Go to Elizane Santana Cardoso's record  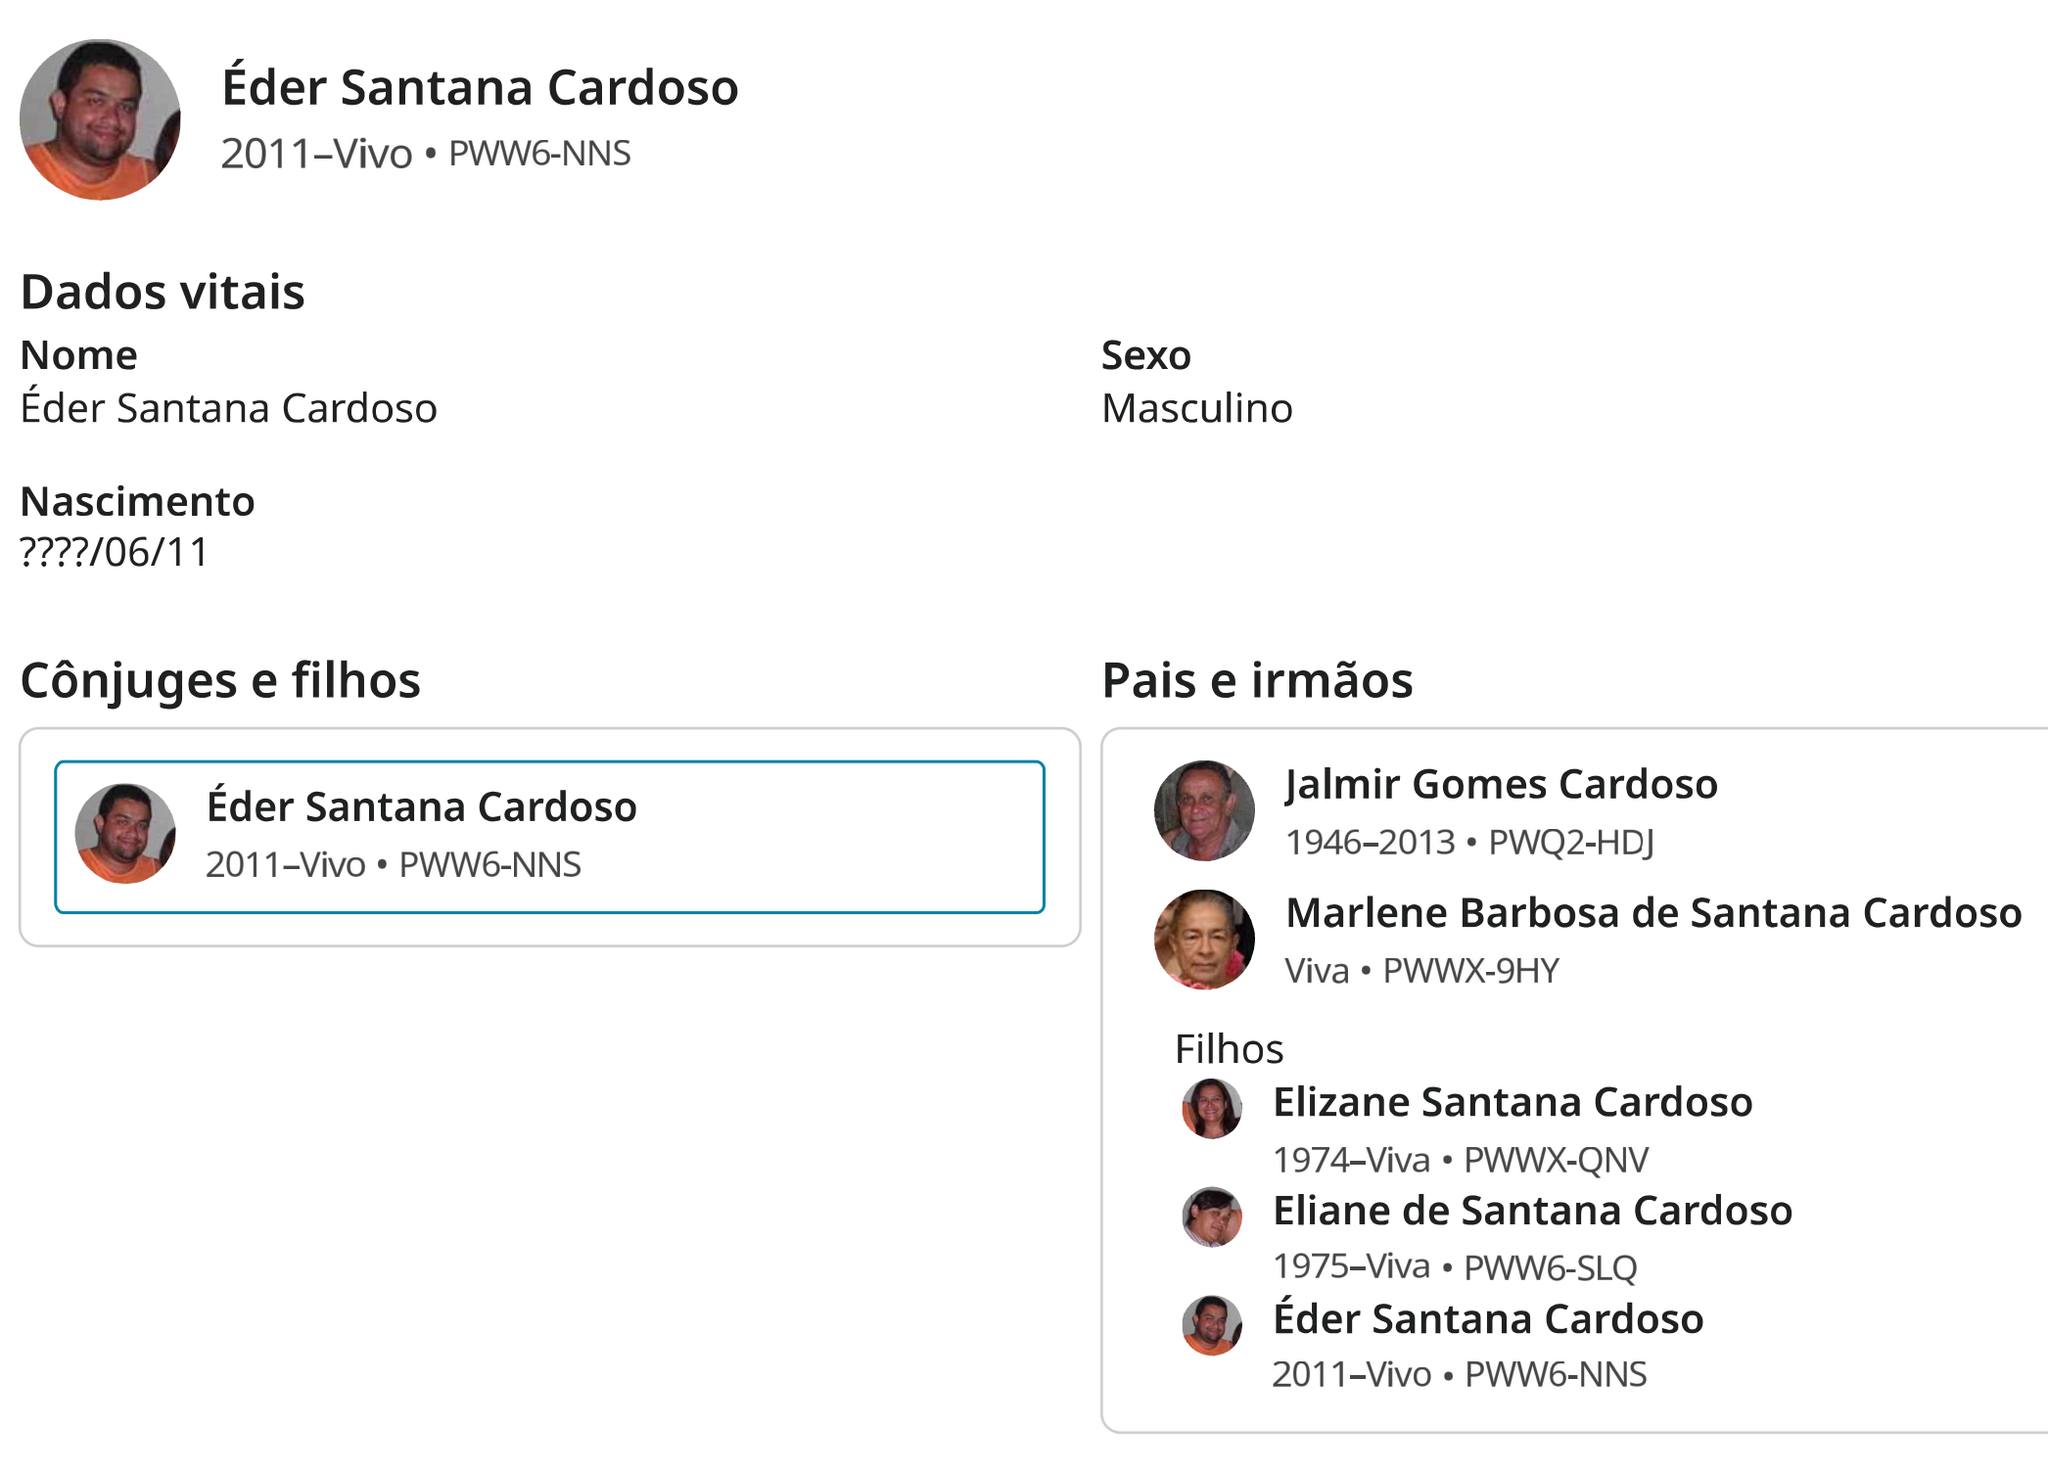coord(1512,1103)
